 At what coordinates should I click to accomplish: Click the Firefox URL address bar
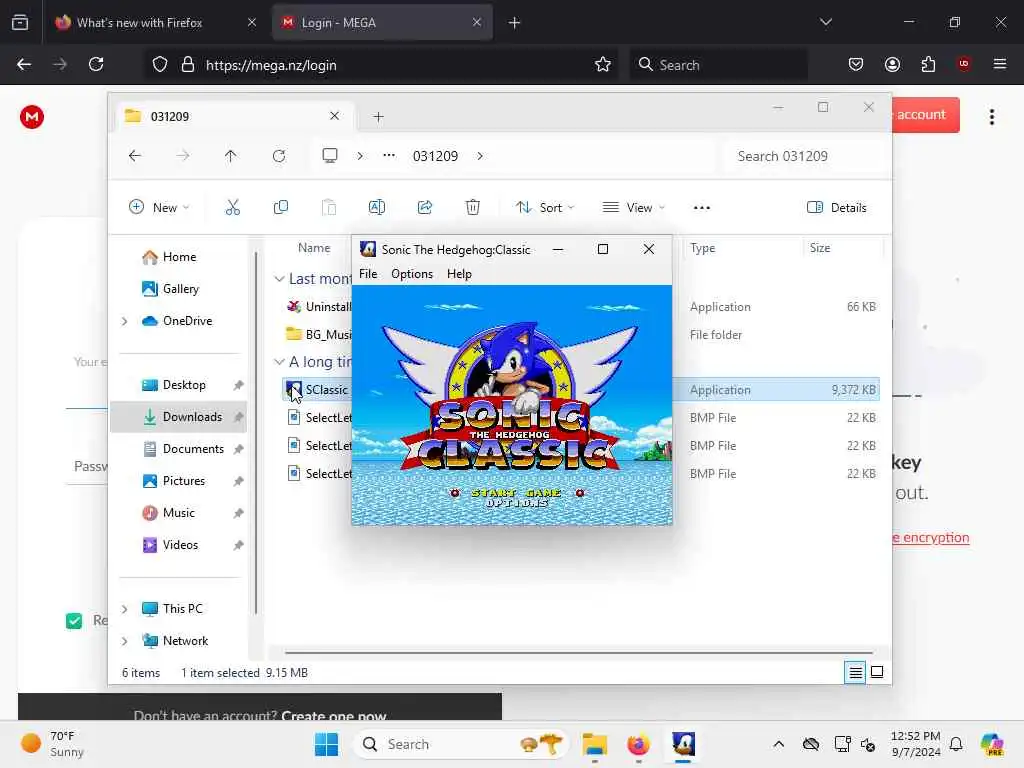pyautogui.click(x=379, y=65)
